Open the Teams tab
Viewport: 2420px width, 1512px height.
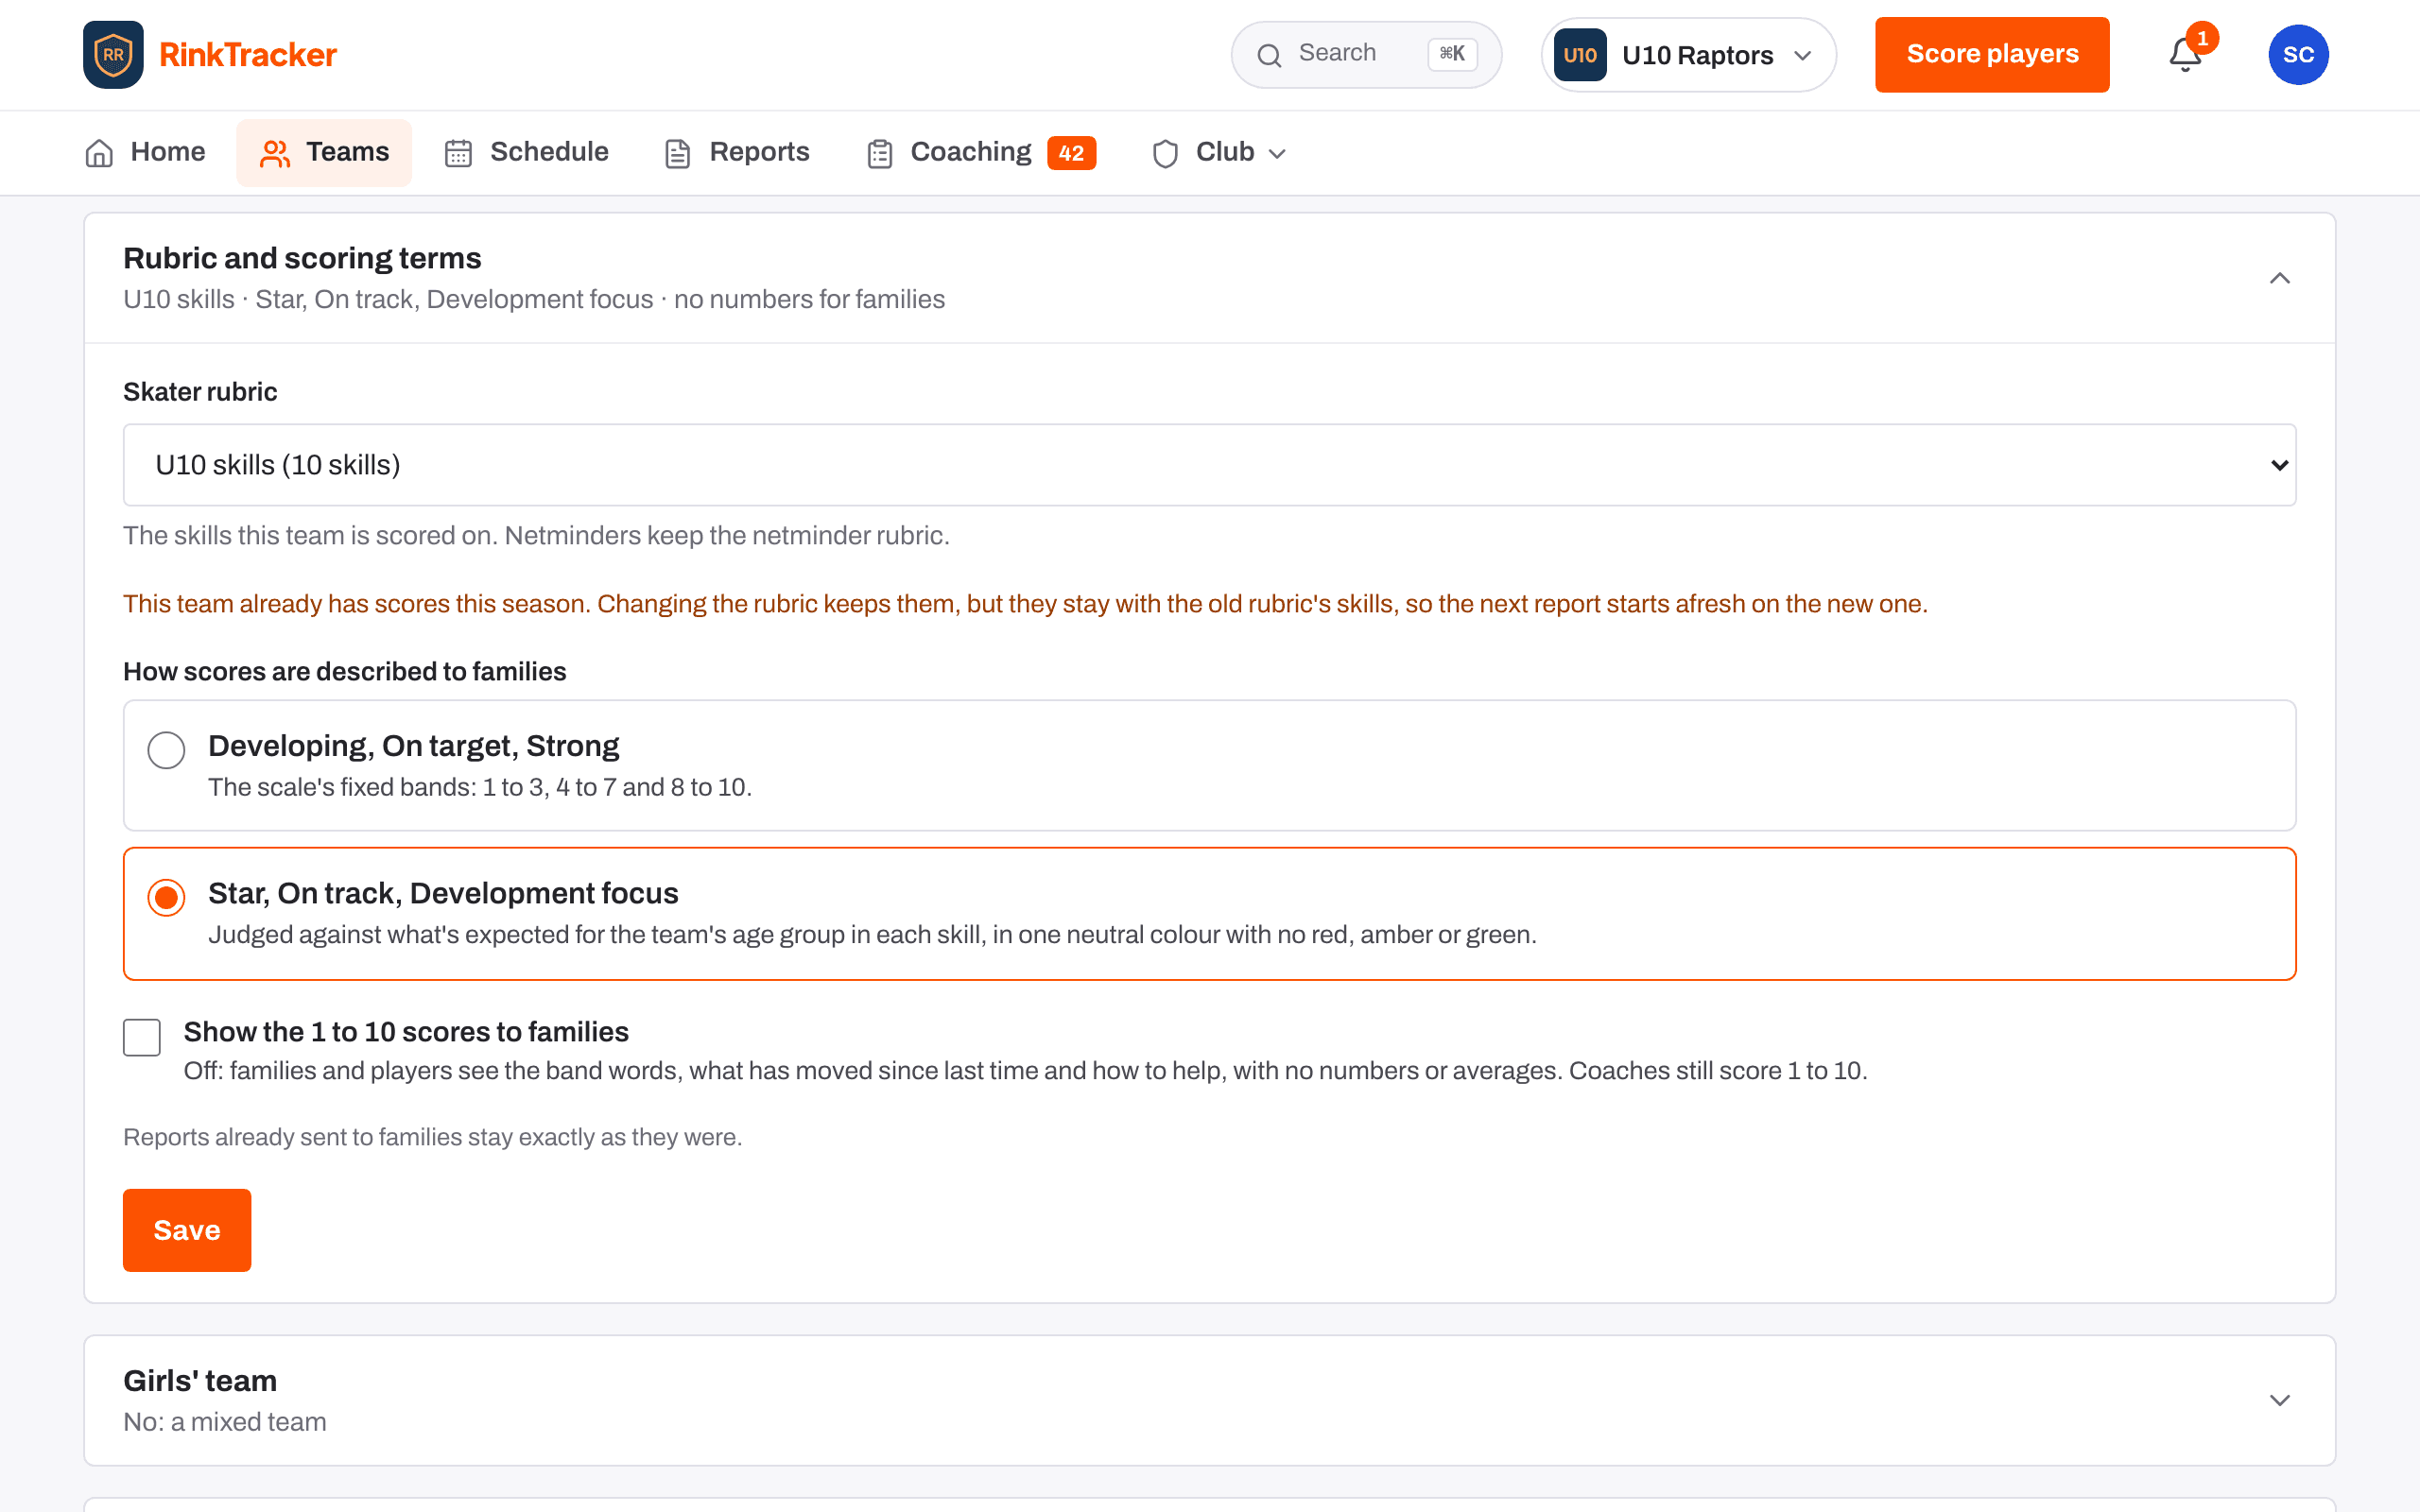(324, 153)
